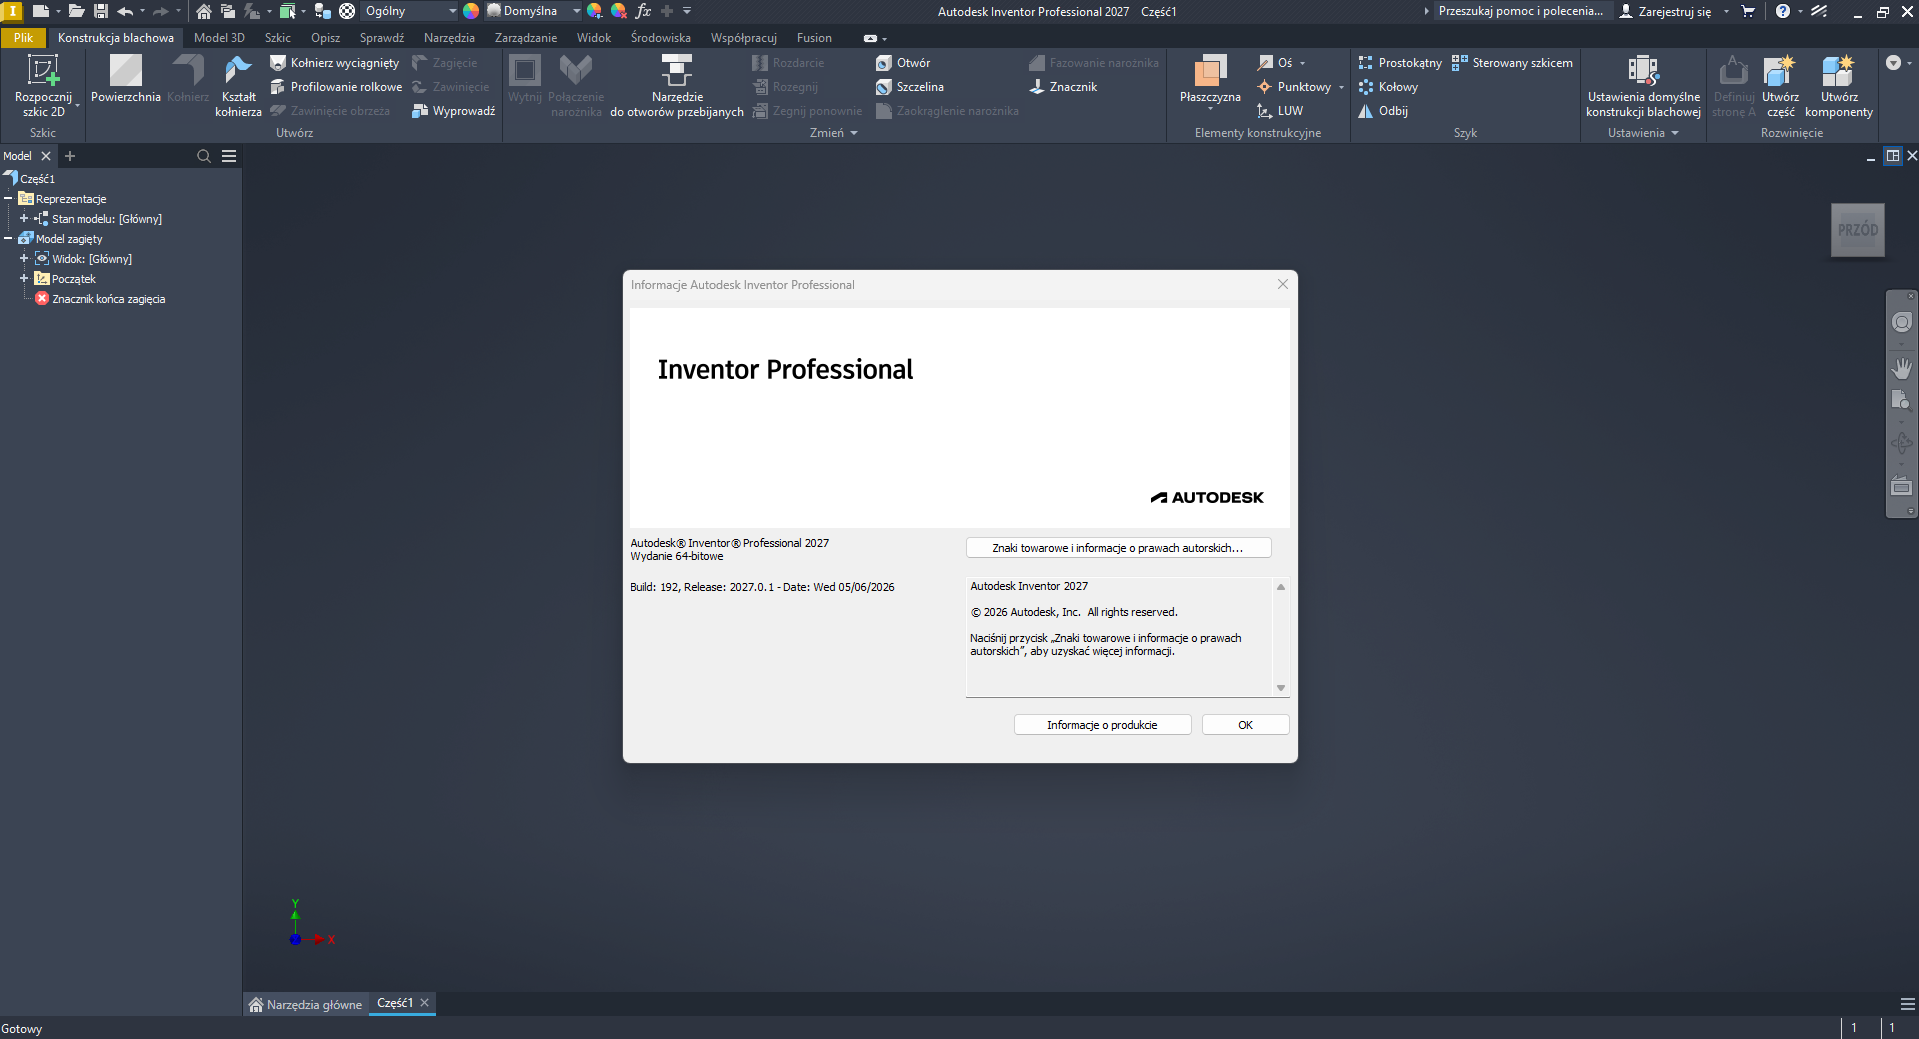Switch to the Szkic ribbon tab
This screenshot has width=1919, height=1039.
[x=277, y=38]
